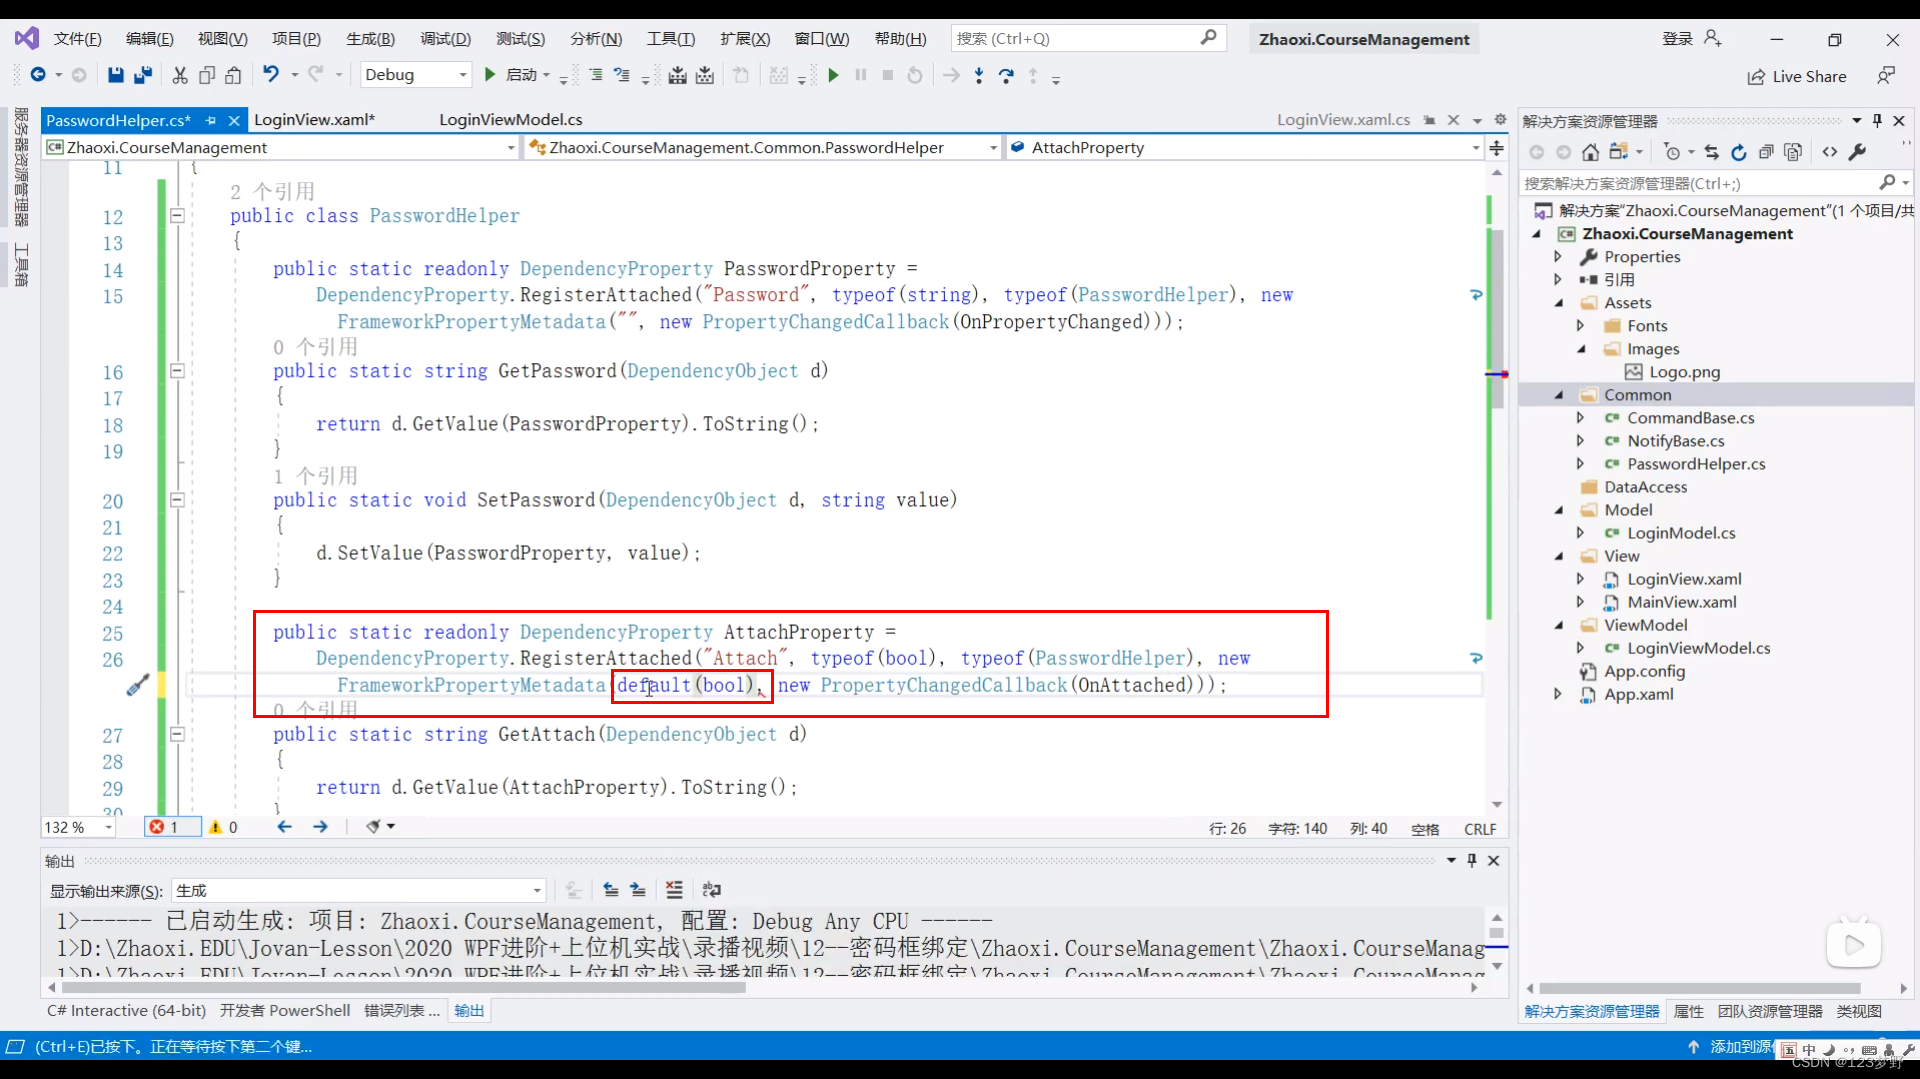This screenshot has height=1079, width=1920.
Task: Switch to LoginViewModel.cs tab
Action: click(511, 120)
